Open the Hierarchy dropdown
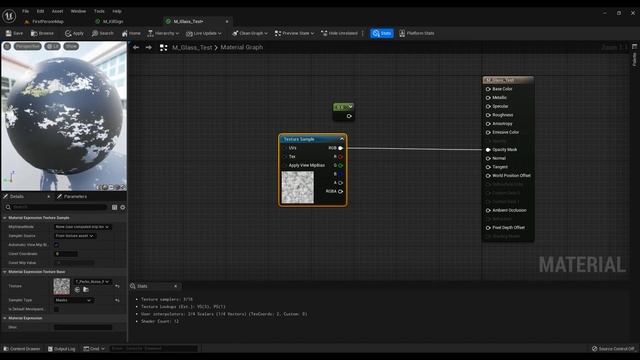Viewport: 640px width, 360px height. [163, 33]
